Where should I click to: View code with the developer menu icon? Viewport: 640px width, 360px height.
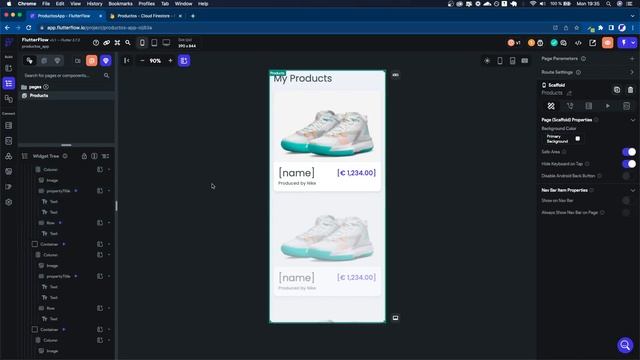(x=578, y=43)
